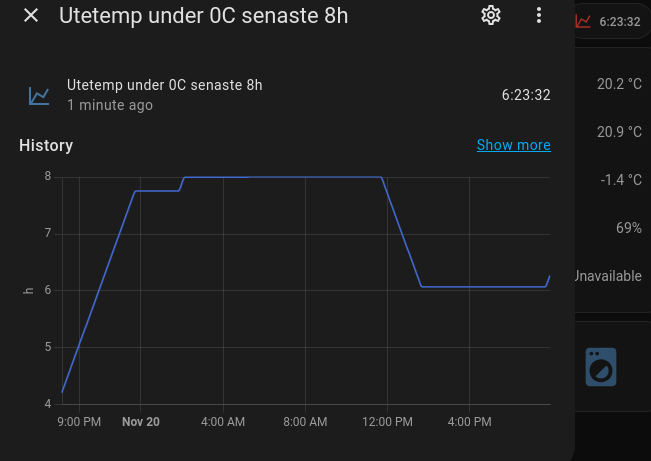The width and height of the screenshot is (651, 461).
Task: Click the Show more history link
Action: (513, 145)
